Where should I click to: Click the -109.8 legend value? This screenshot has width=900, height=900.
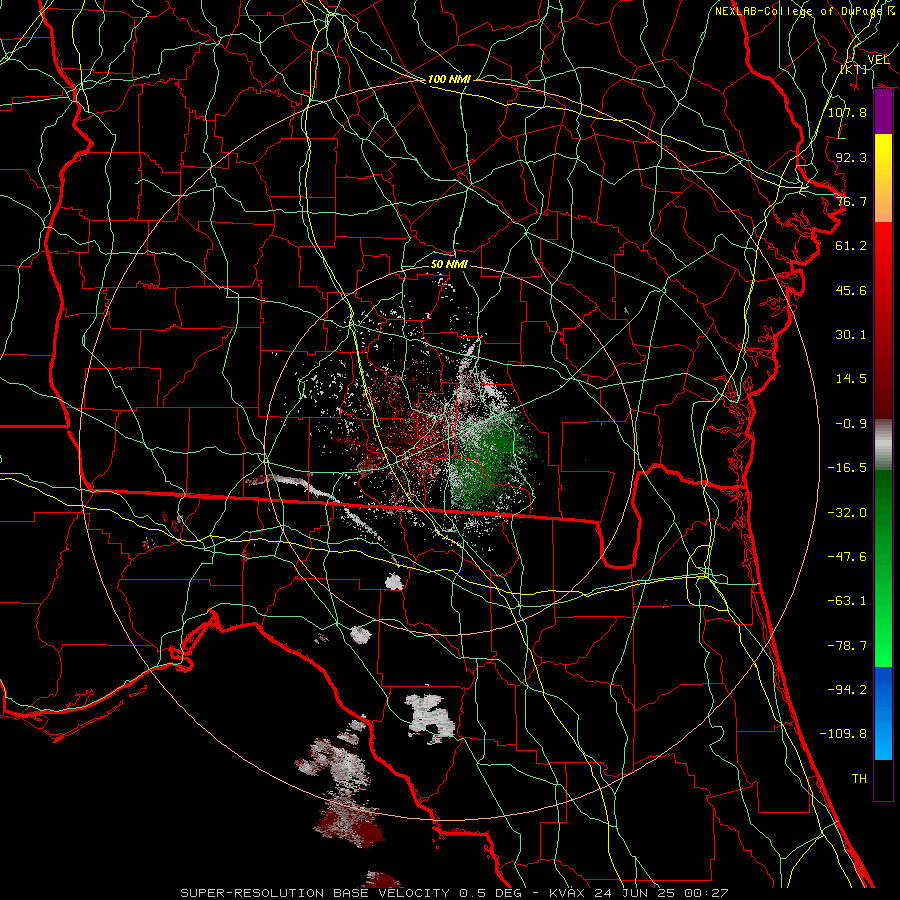843,734
